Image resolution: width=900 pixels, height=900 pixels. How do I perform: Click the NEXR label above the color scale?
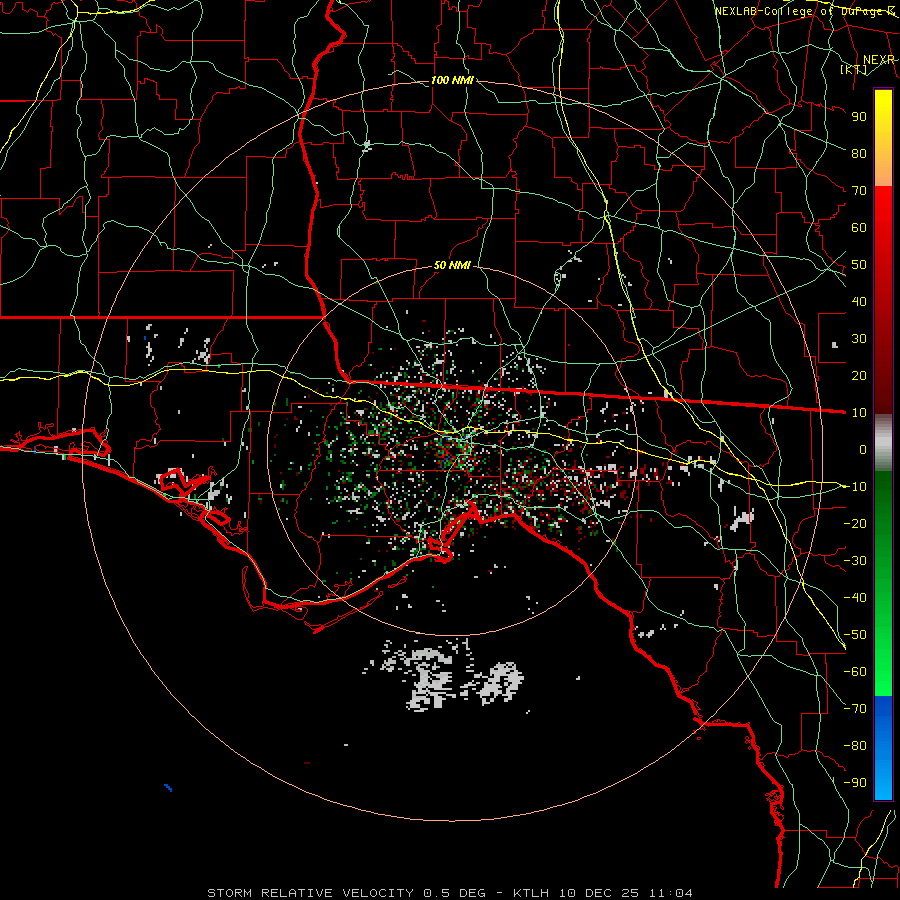click(x=878, y=60)
